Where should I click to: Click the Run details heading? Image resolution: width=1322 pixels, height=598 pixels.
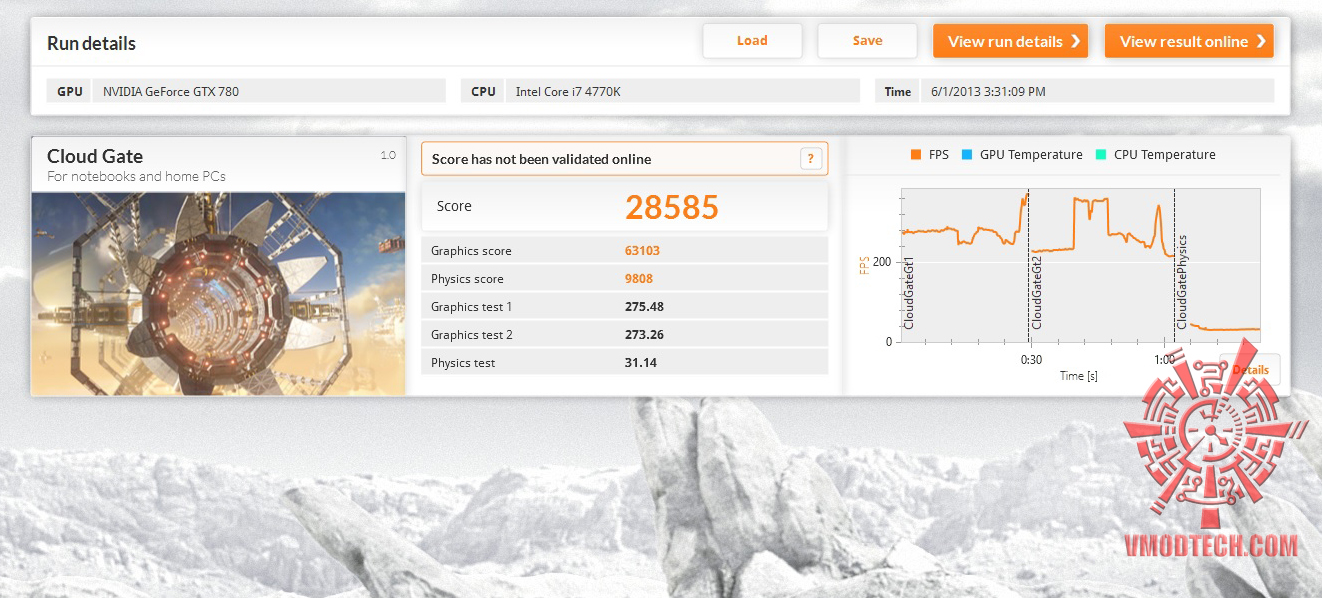point(91,43)
